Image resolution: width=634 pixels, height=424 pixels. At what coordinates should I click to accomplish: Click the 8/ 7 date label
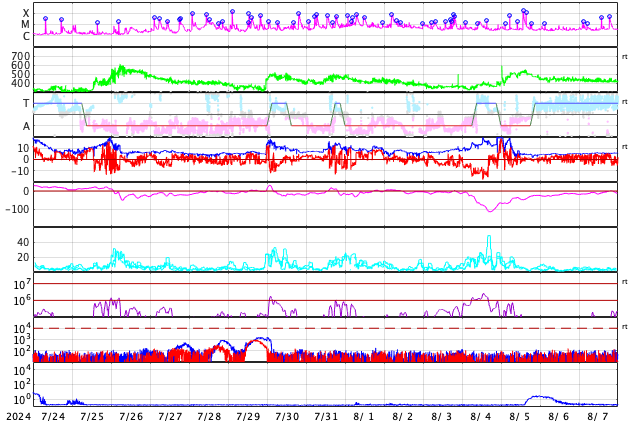598,417
